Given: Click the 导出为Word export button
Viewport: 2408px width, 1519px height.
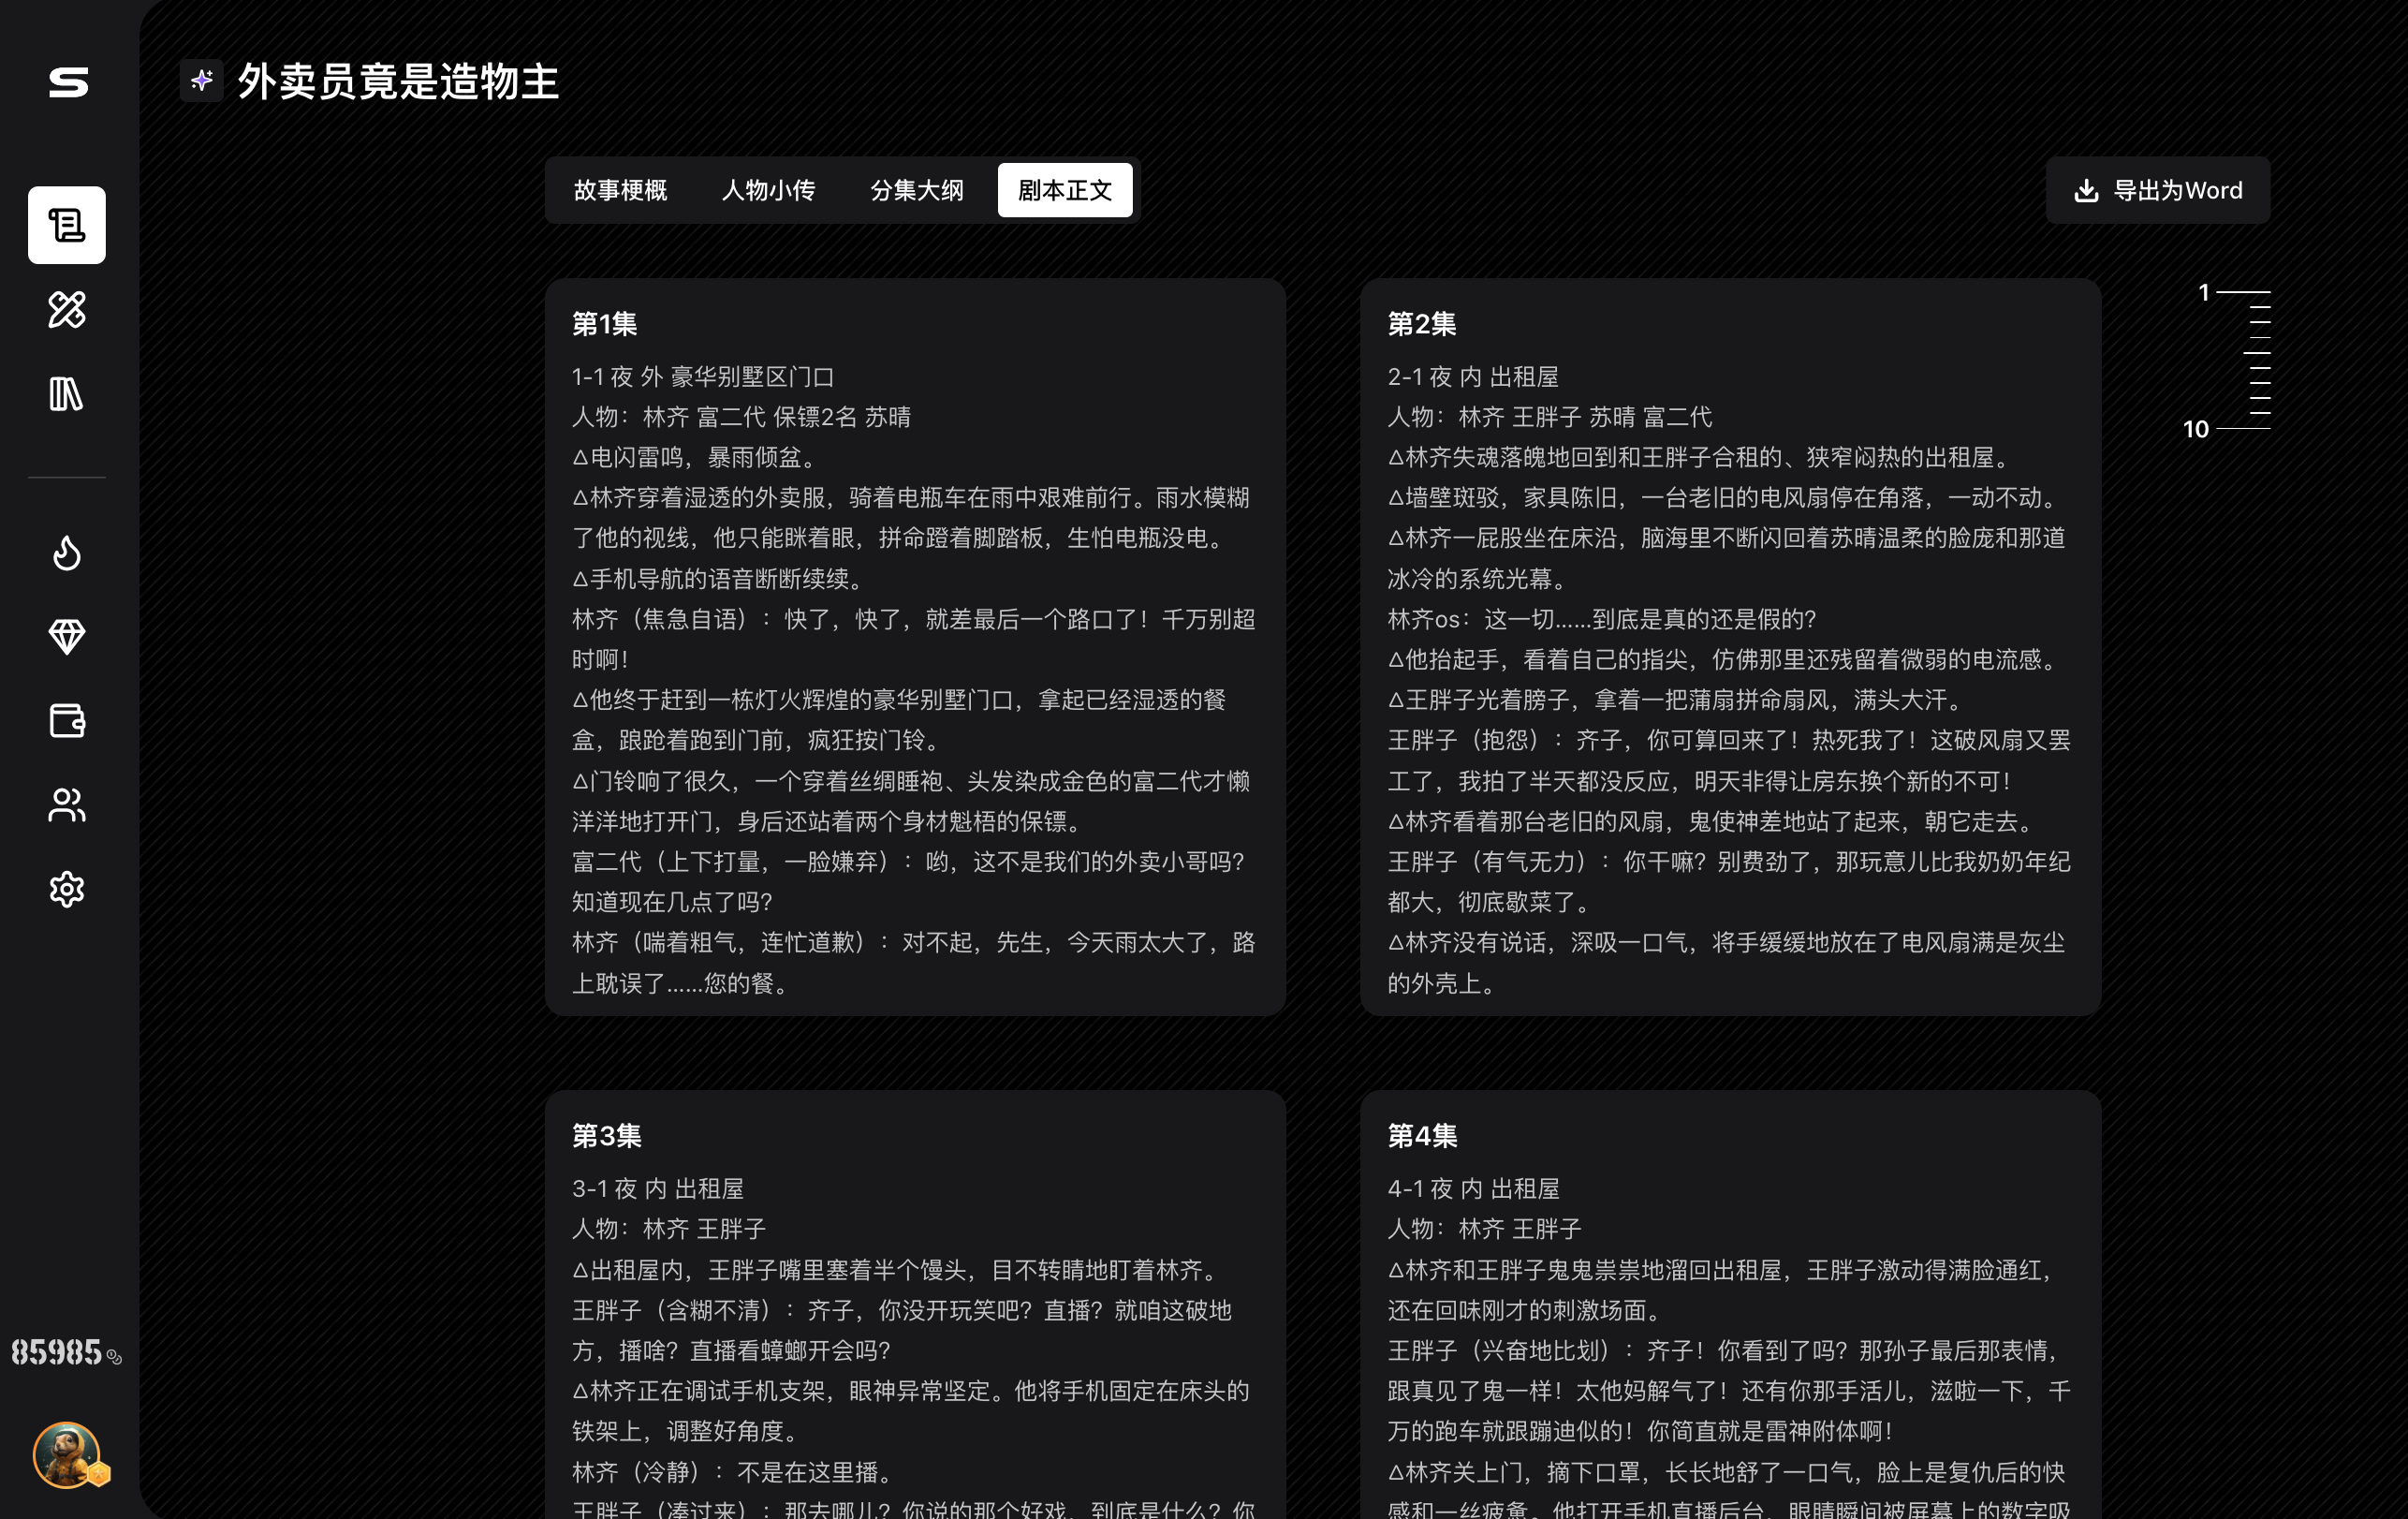Looking at the screenshot, I should [2158, 190].
